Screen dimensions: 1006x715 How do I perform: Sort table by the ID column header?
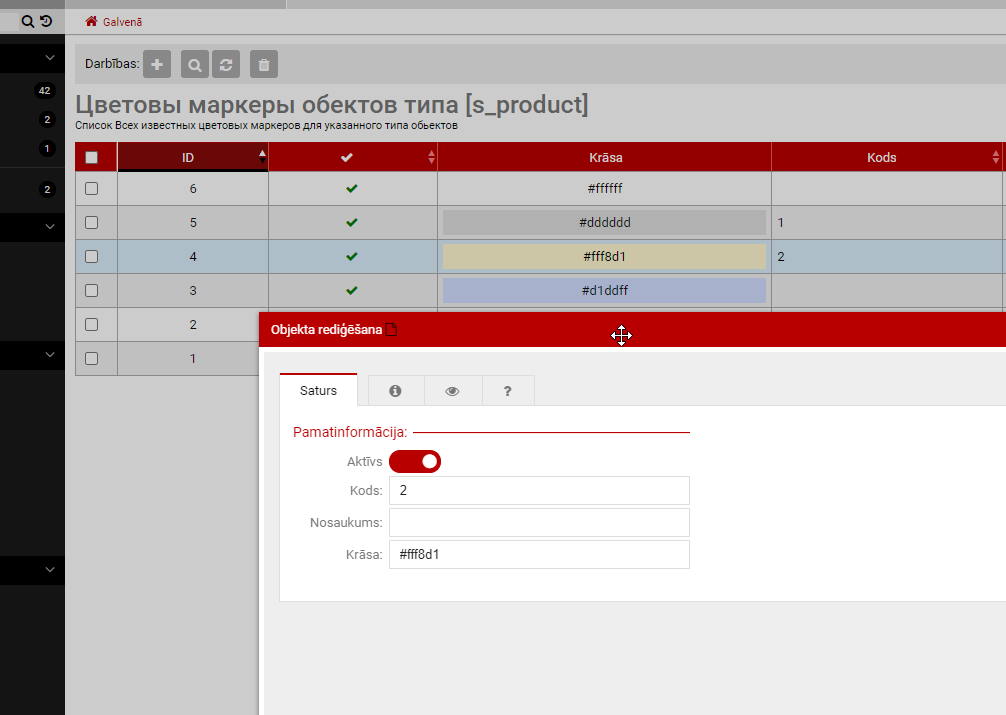pos(188,157)
